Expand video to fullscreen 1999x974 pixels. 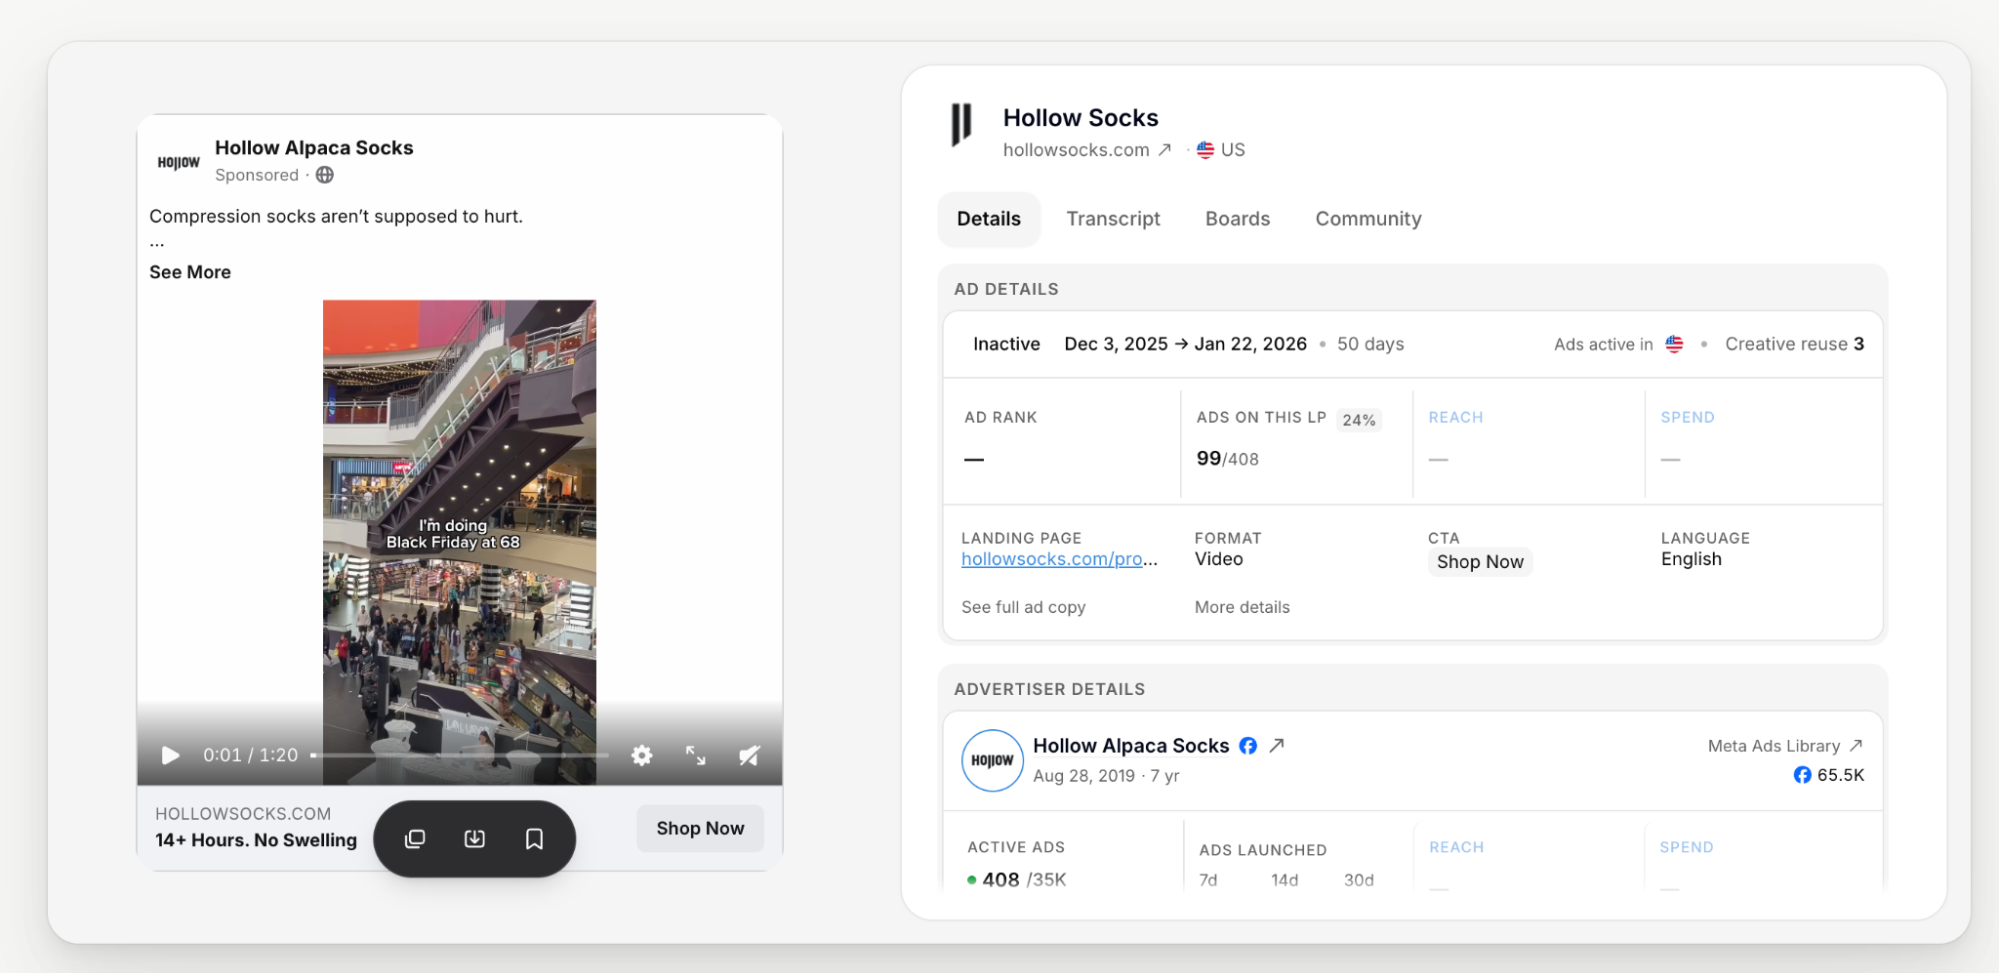point(696,755)
